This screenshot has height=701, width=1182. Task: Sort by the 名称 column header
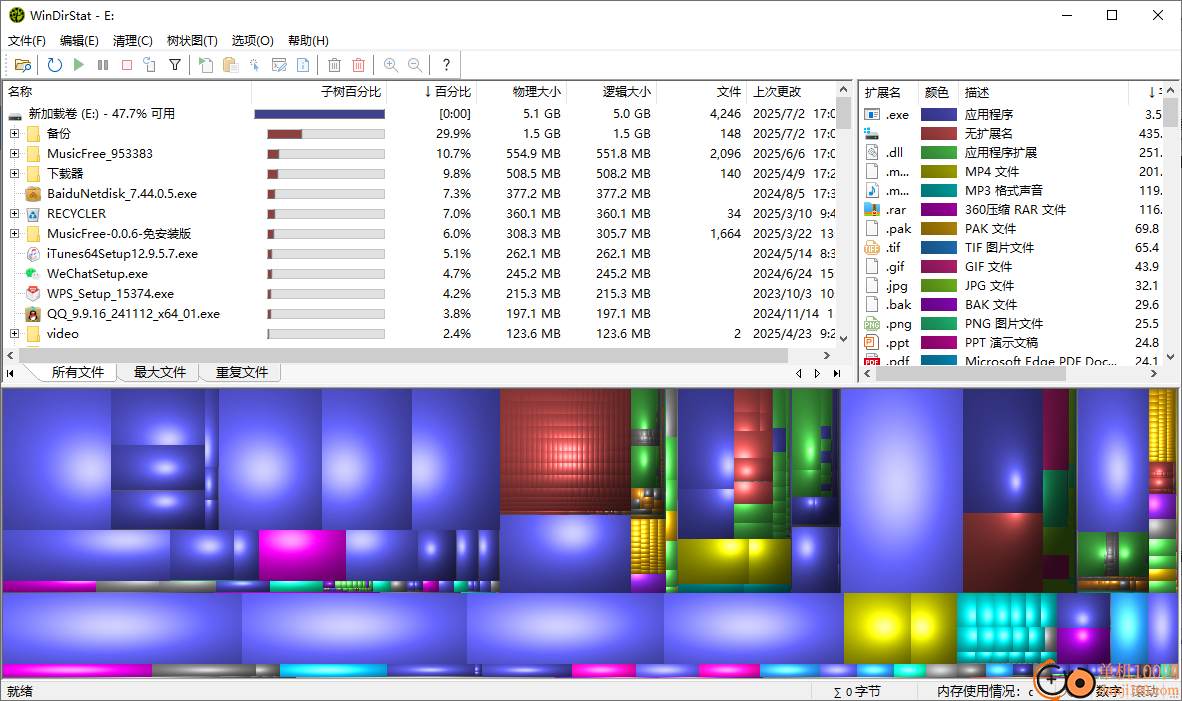pyautogui.click(x=127, y=92)
